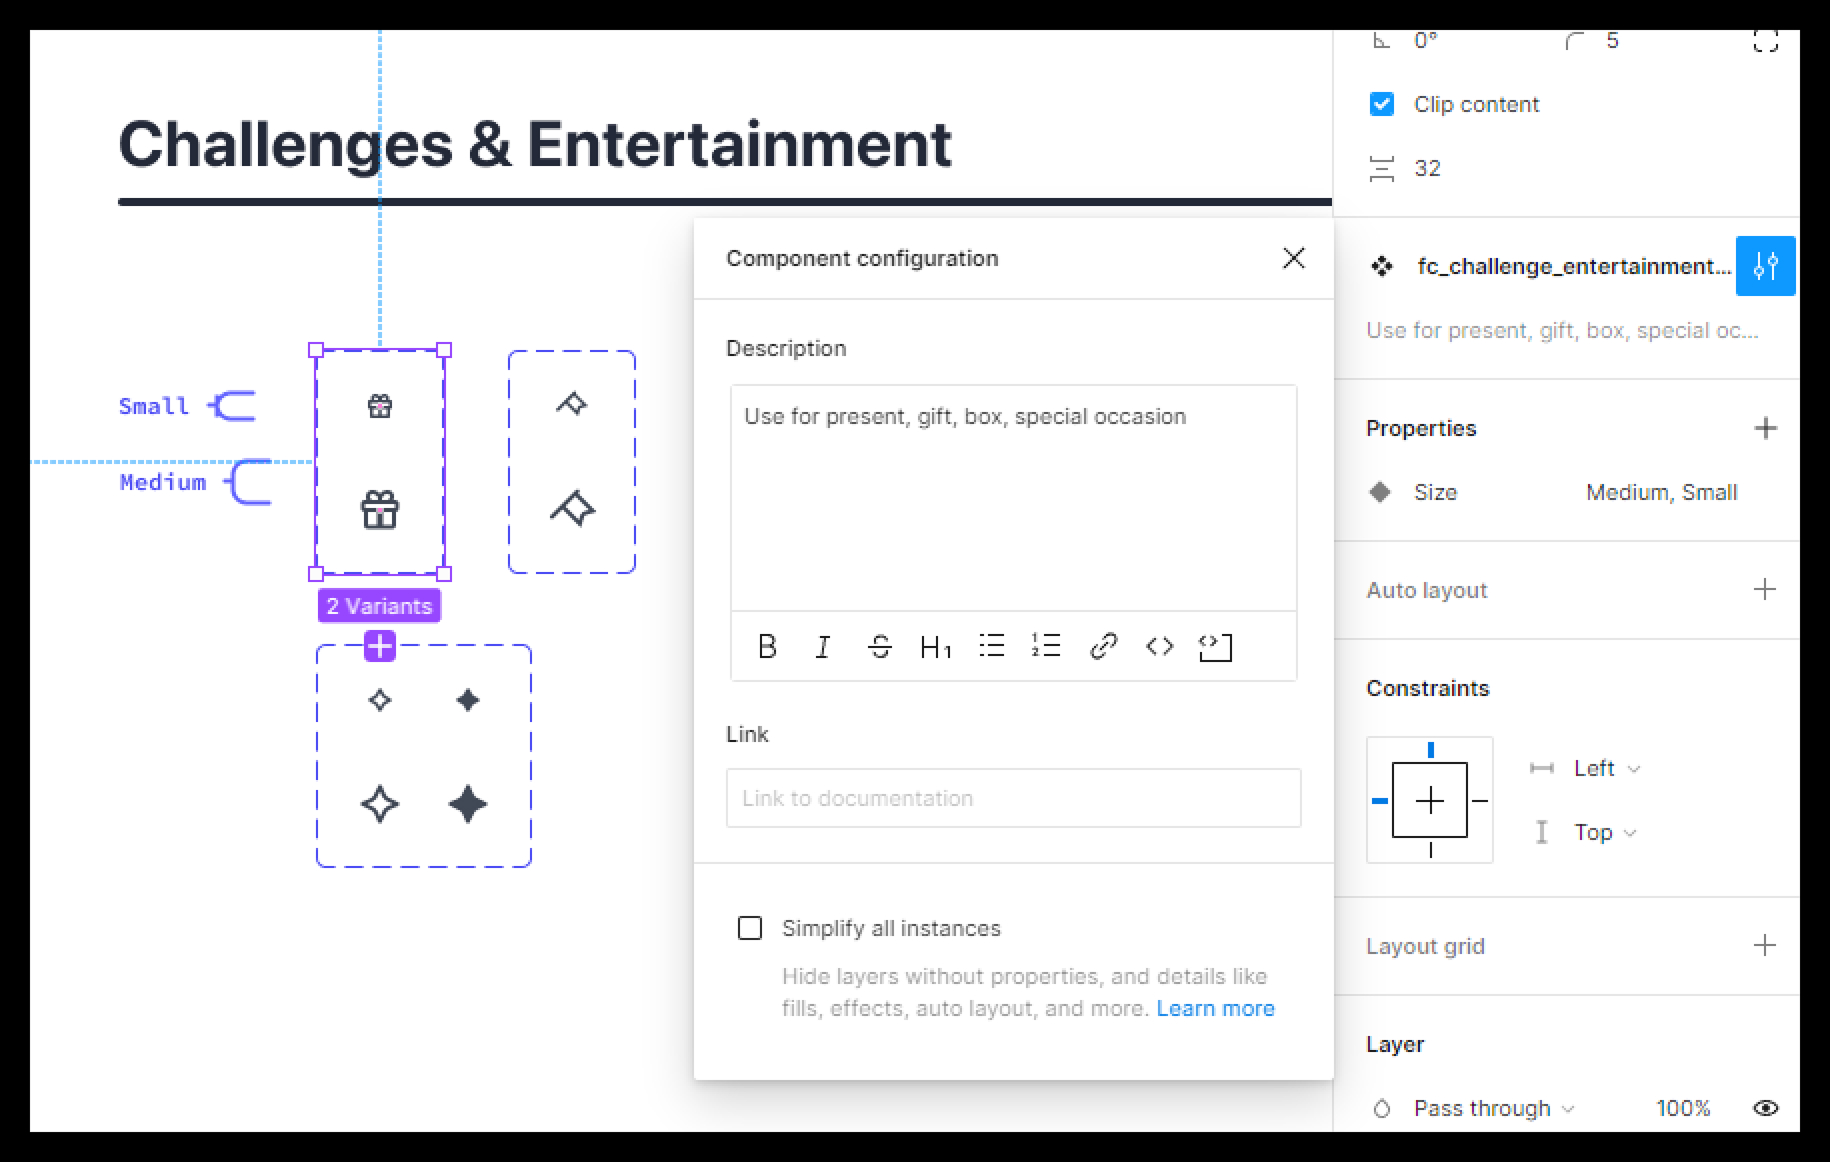Open component configuration settings button
Viewport: 1830px width, 1162px height.
[x=1765, y=266]
